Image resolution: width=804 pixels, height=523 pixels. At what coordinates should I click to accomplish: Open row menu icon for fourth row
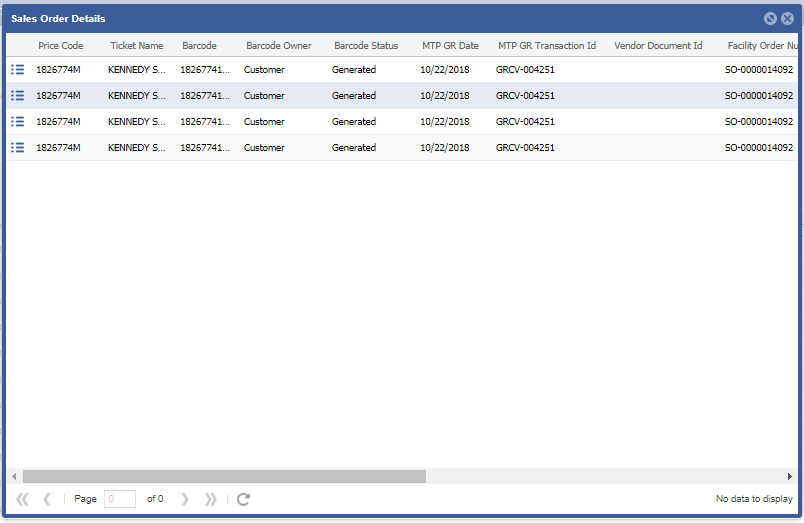click(17, 148)
